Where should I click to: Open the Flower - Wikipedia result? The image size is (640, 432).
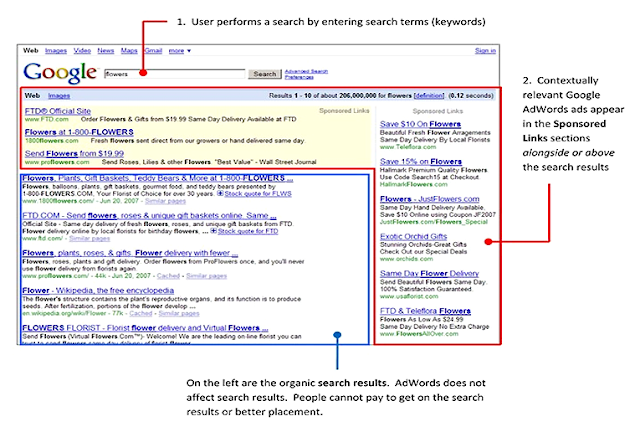pos(98,291)
